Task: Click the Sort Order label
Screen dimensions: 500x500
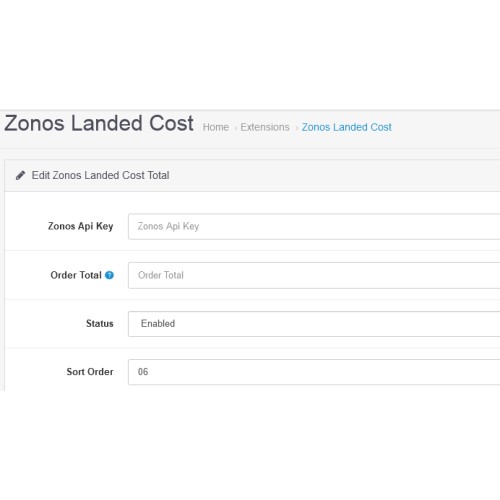Action: click(90, 372)
